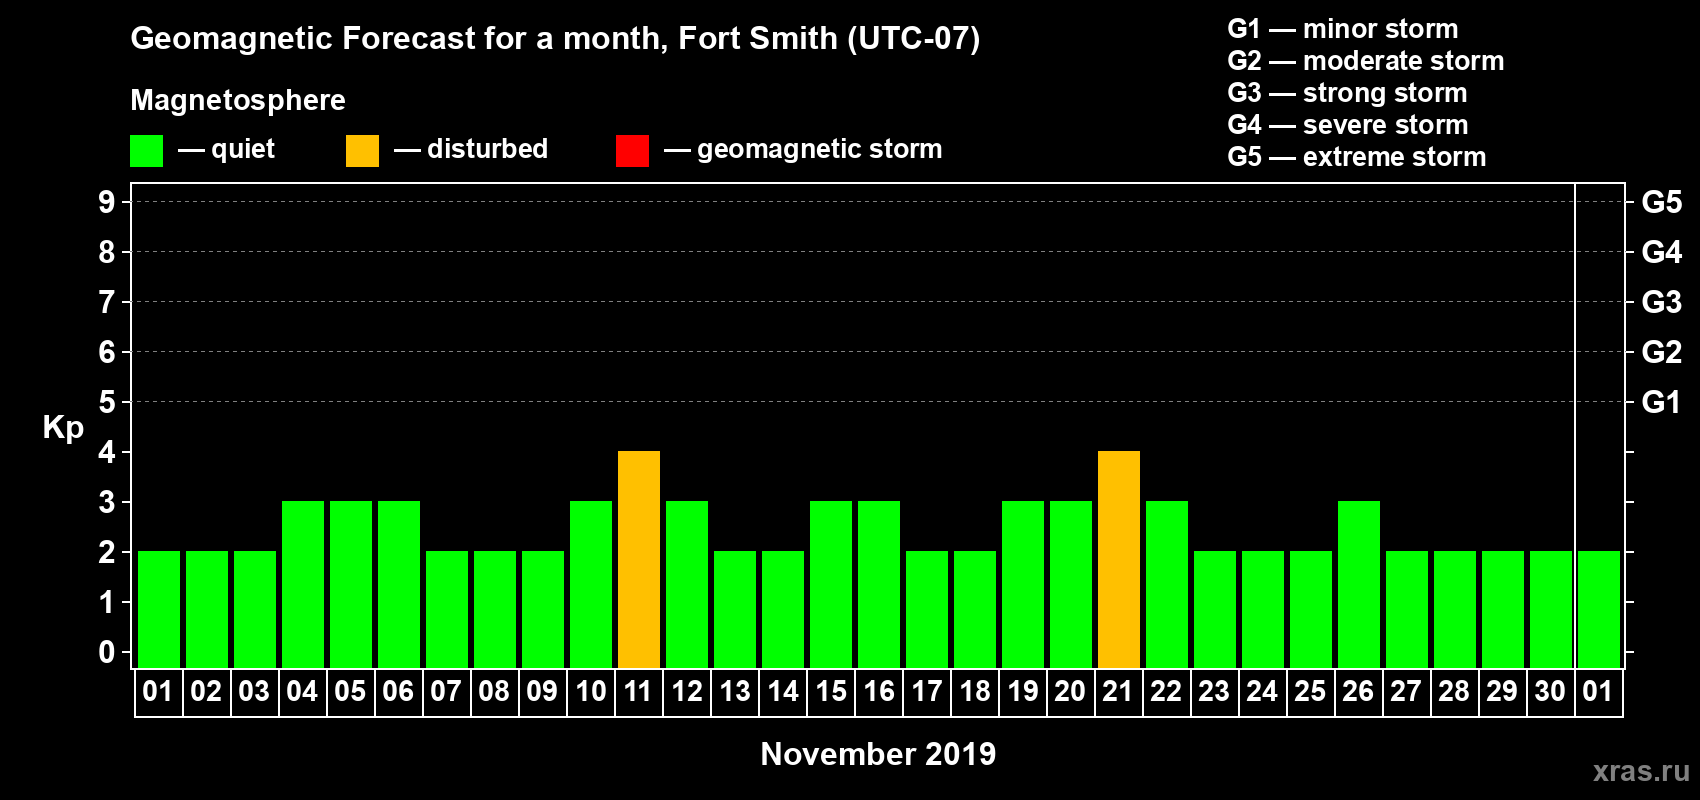Select the green bar for November 04
This screenshot has width=1700, height=800.
click(303, 585)
